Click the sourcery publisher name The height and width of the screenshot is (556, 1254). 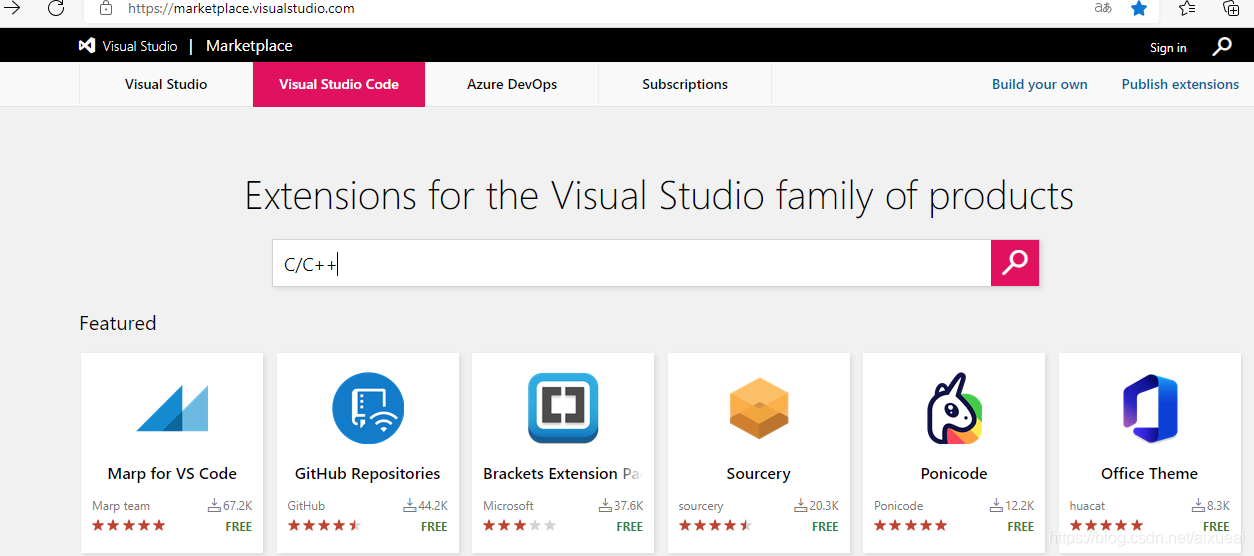pyautogui.click(x=701, y=506)
